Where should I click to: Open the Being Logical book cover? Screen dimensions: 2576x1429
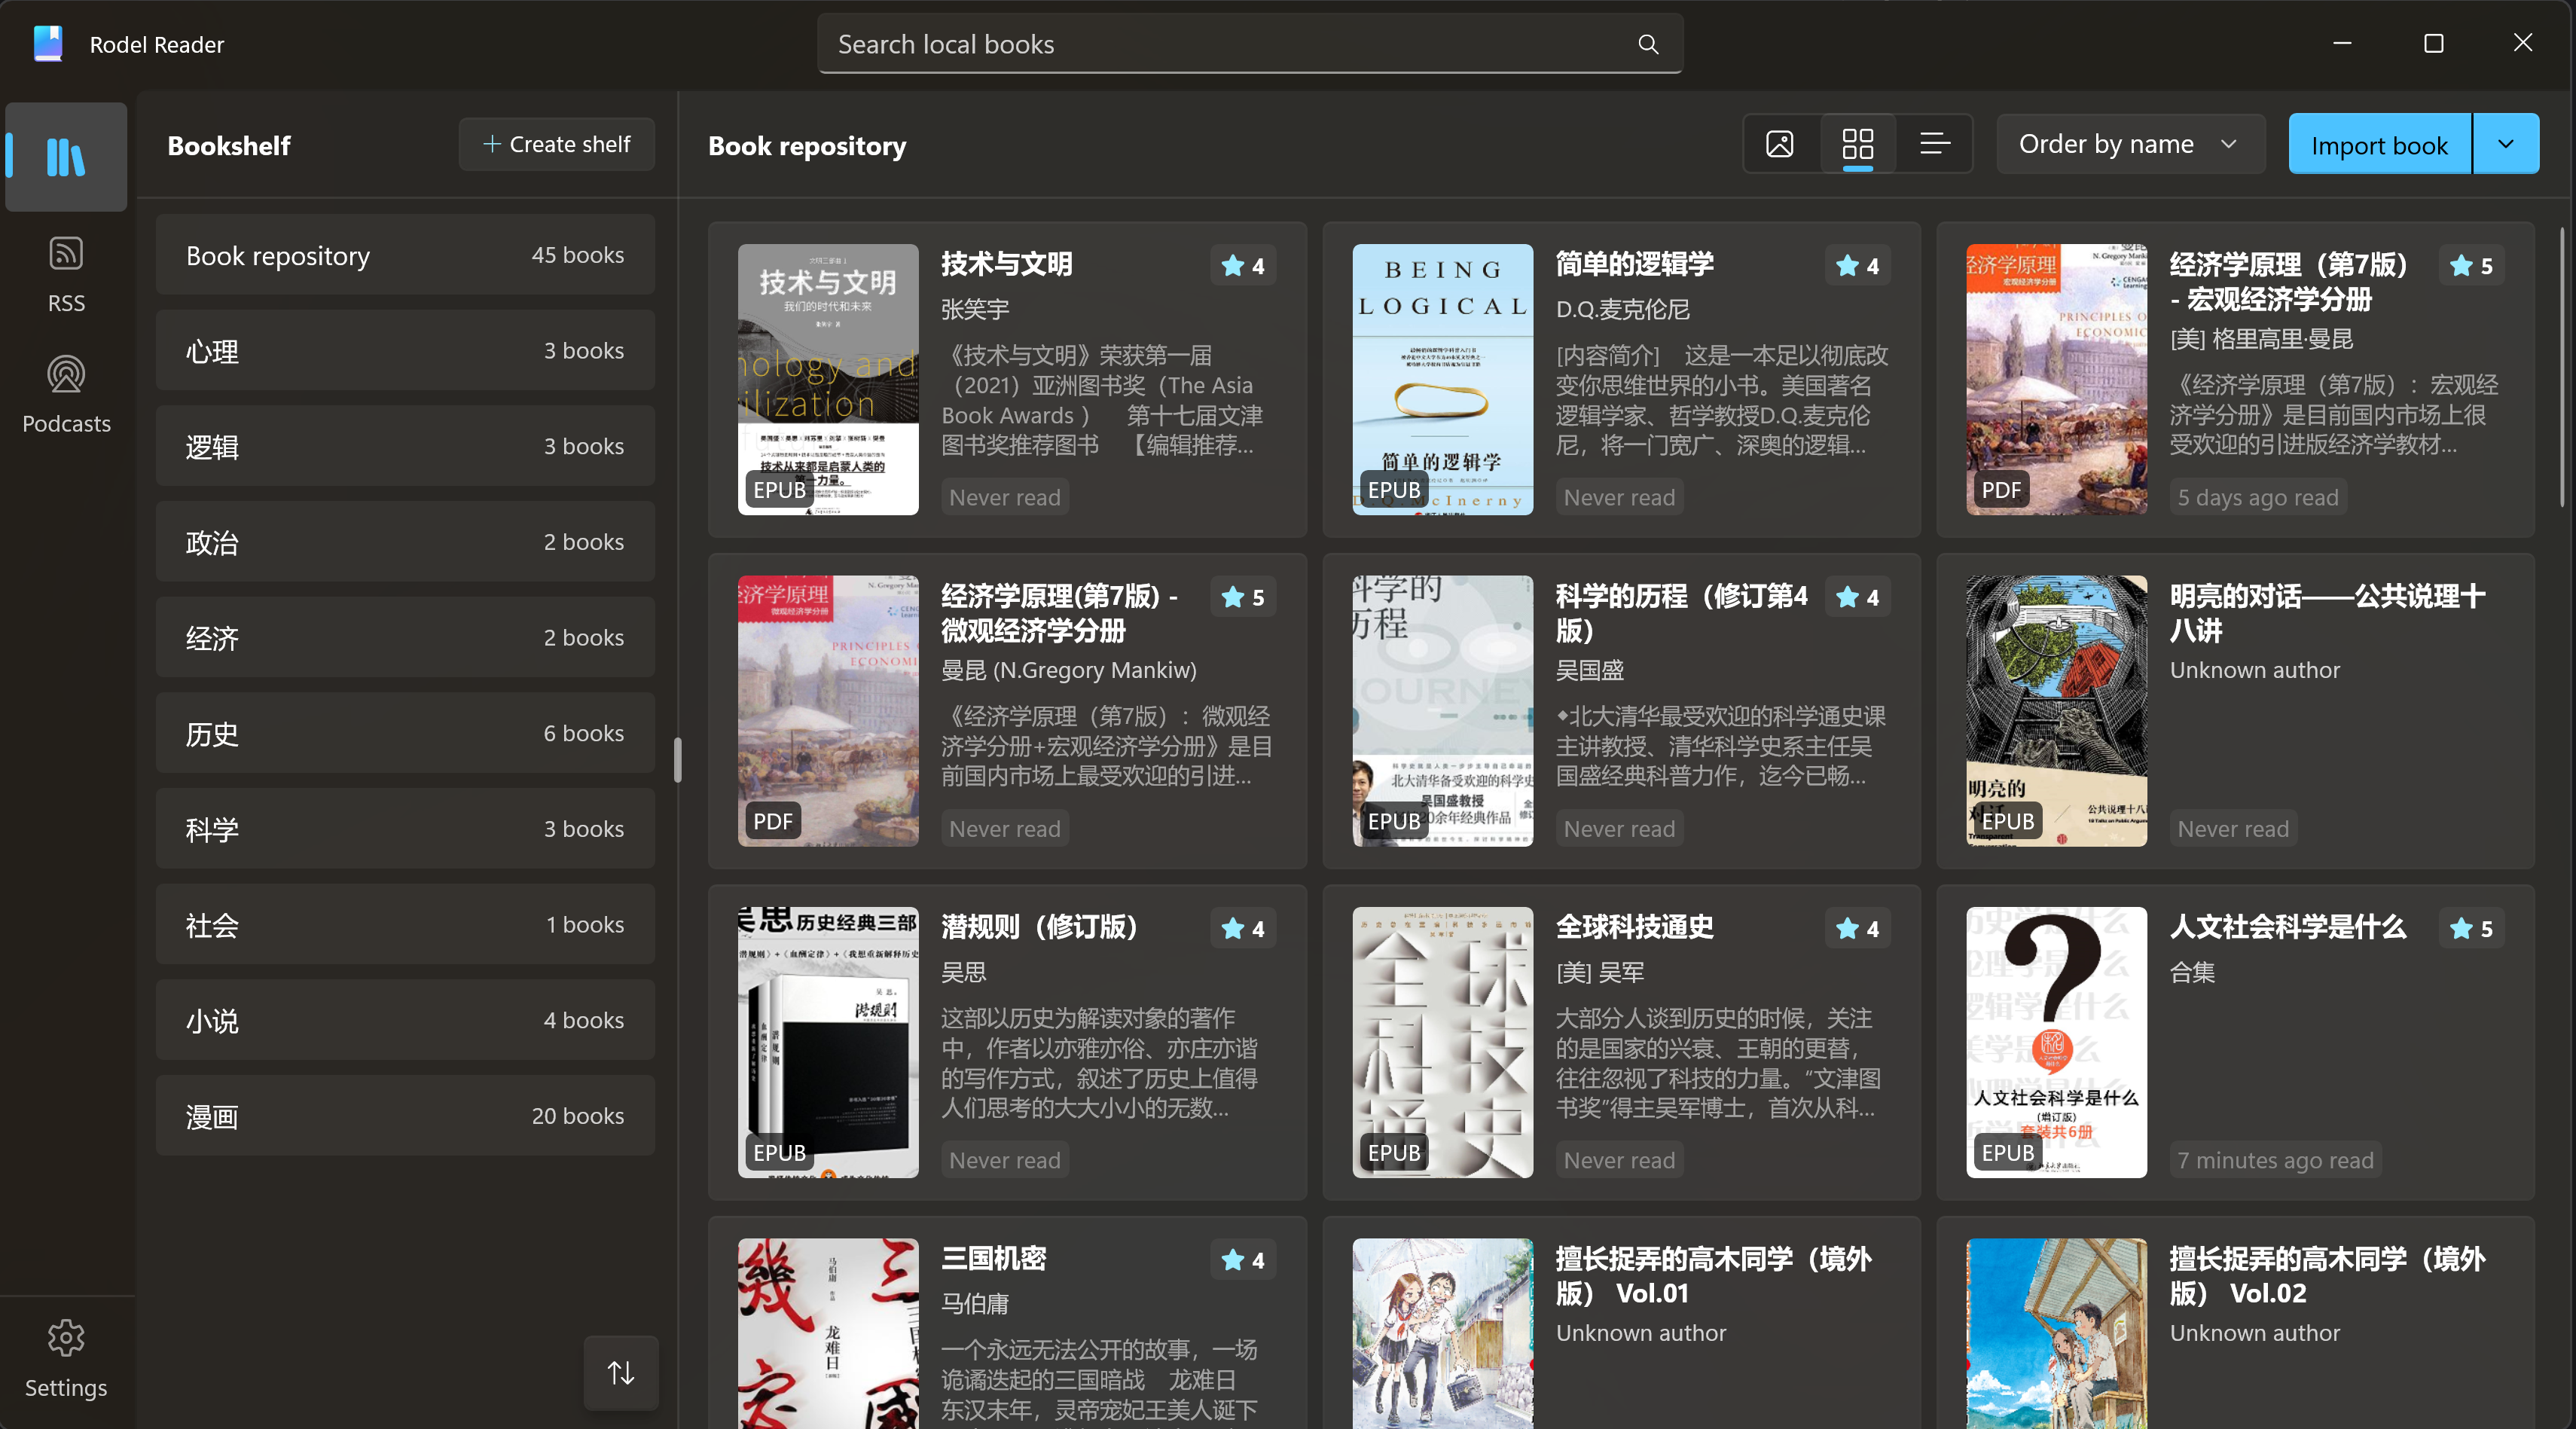(1442, 380)
